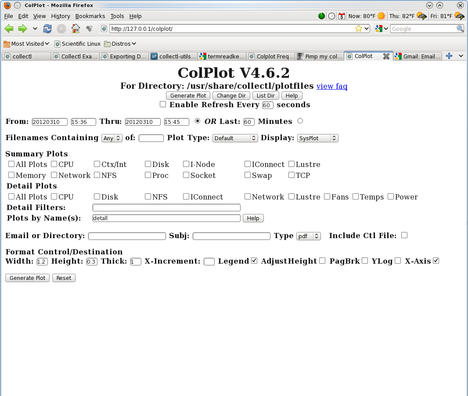Enable the Refresh Every checkbox
Viewport: 468px width, 396px height.
tap(162, 104)
